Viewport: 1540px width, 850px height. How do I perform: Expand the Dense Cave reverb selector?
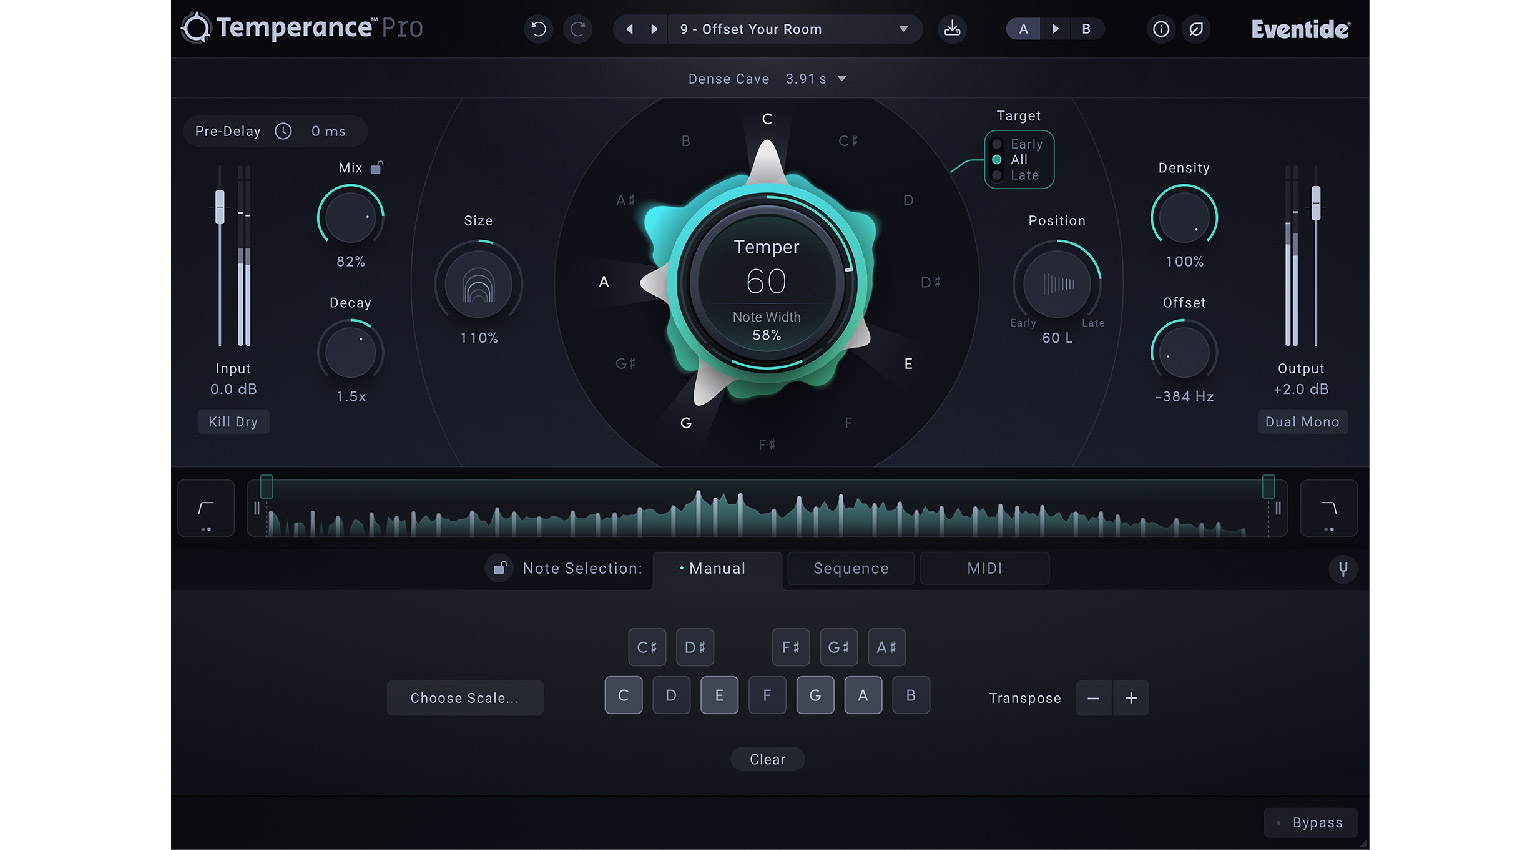tap(841, 79)
